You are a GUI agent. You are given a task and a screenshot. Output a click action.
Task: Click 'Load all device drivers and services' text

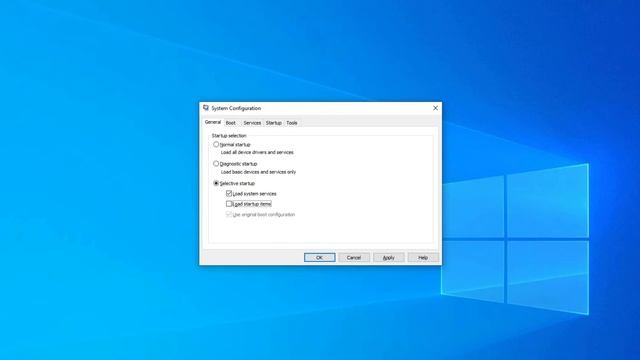[257, 152]
